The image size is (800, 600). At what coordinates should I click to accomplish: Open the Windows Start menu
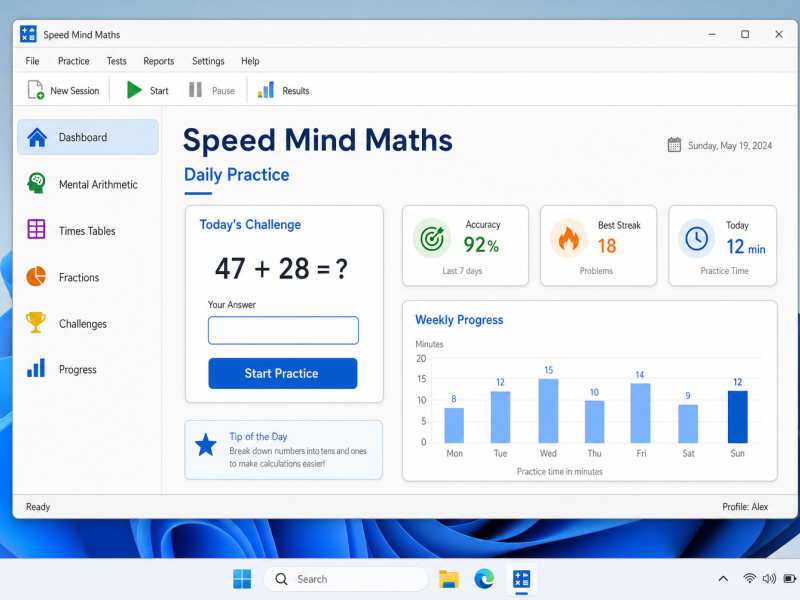[x=242, y=579]
